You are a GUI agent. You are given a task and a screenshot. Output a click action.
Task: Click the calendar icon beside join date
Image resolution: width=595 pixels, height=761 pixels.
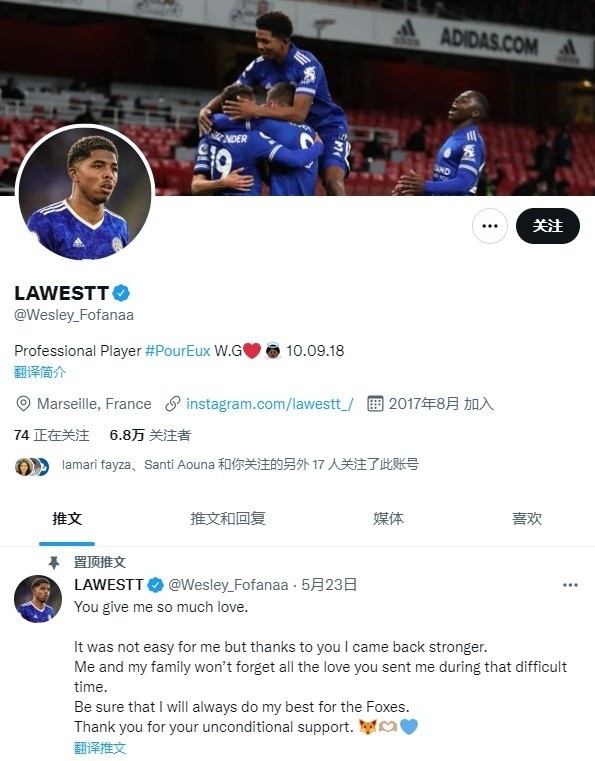(x=375, y=404)
